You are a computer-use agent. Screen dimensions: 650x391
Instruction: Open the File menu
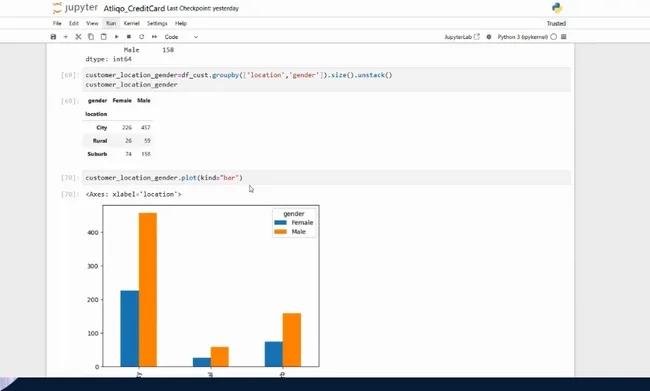point(57,23)
